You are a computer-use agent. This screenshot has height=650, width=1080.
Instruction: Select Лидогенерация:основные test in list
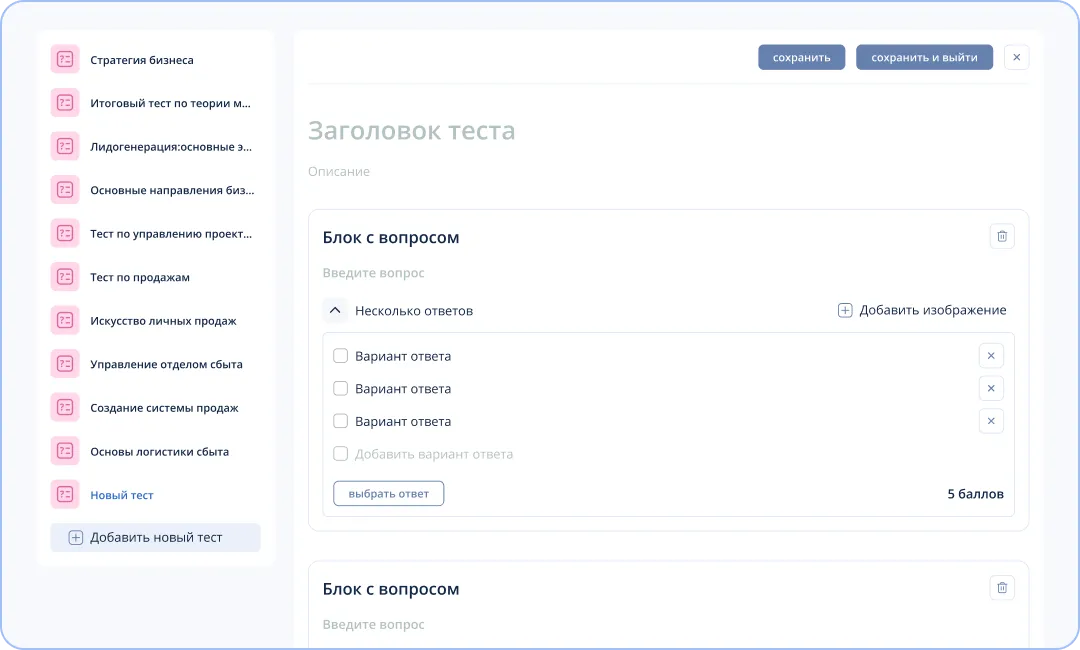(171, 147)
